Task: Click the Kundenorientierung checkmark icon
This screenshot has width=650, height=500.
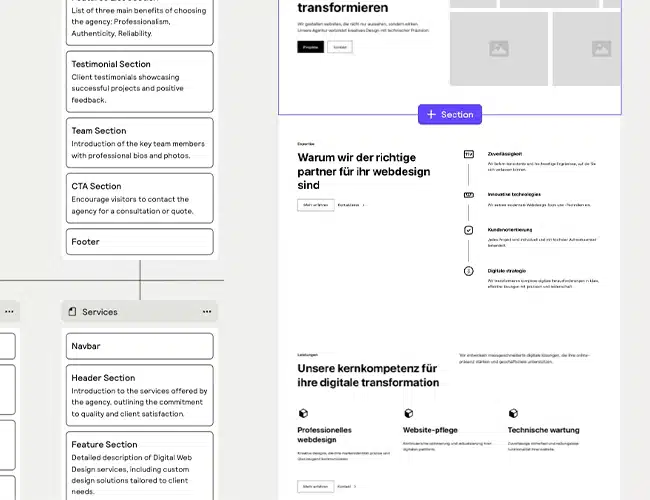Action: [468, 230]
